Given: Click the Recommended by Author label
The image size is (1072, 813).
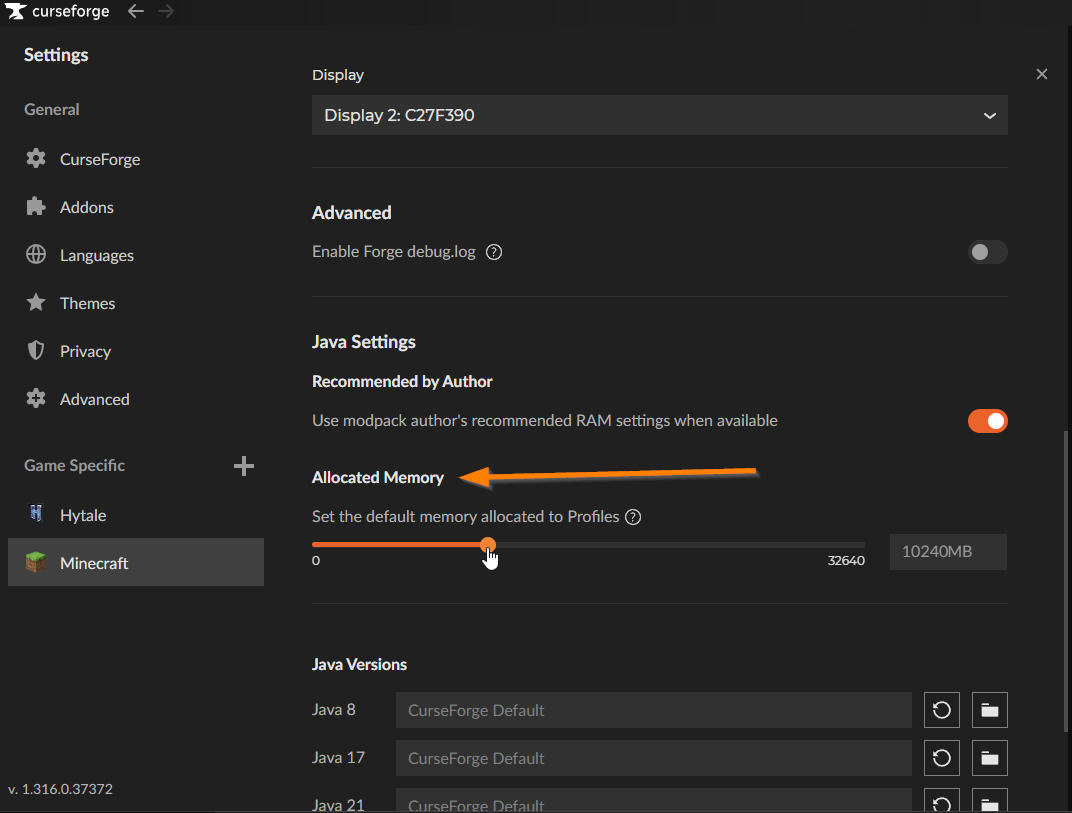Looking at the screenshot, I should tap(402, 382).
